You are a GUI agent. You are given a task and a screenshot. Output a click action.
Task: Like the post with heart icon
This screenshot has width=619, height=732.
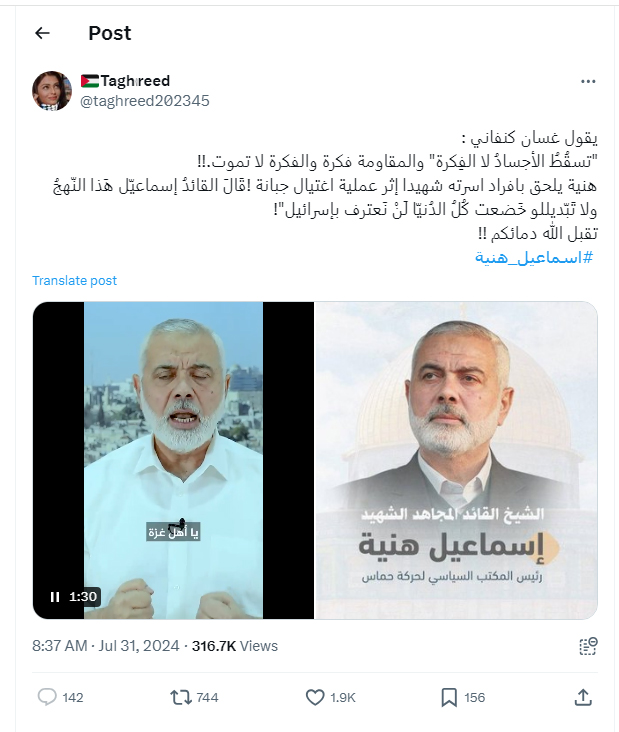click(315, 697)
